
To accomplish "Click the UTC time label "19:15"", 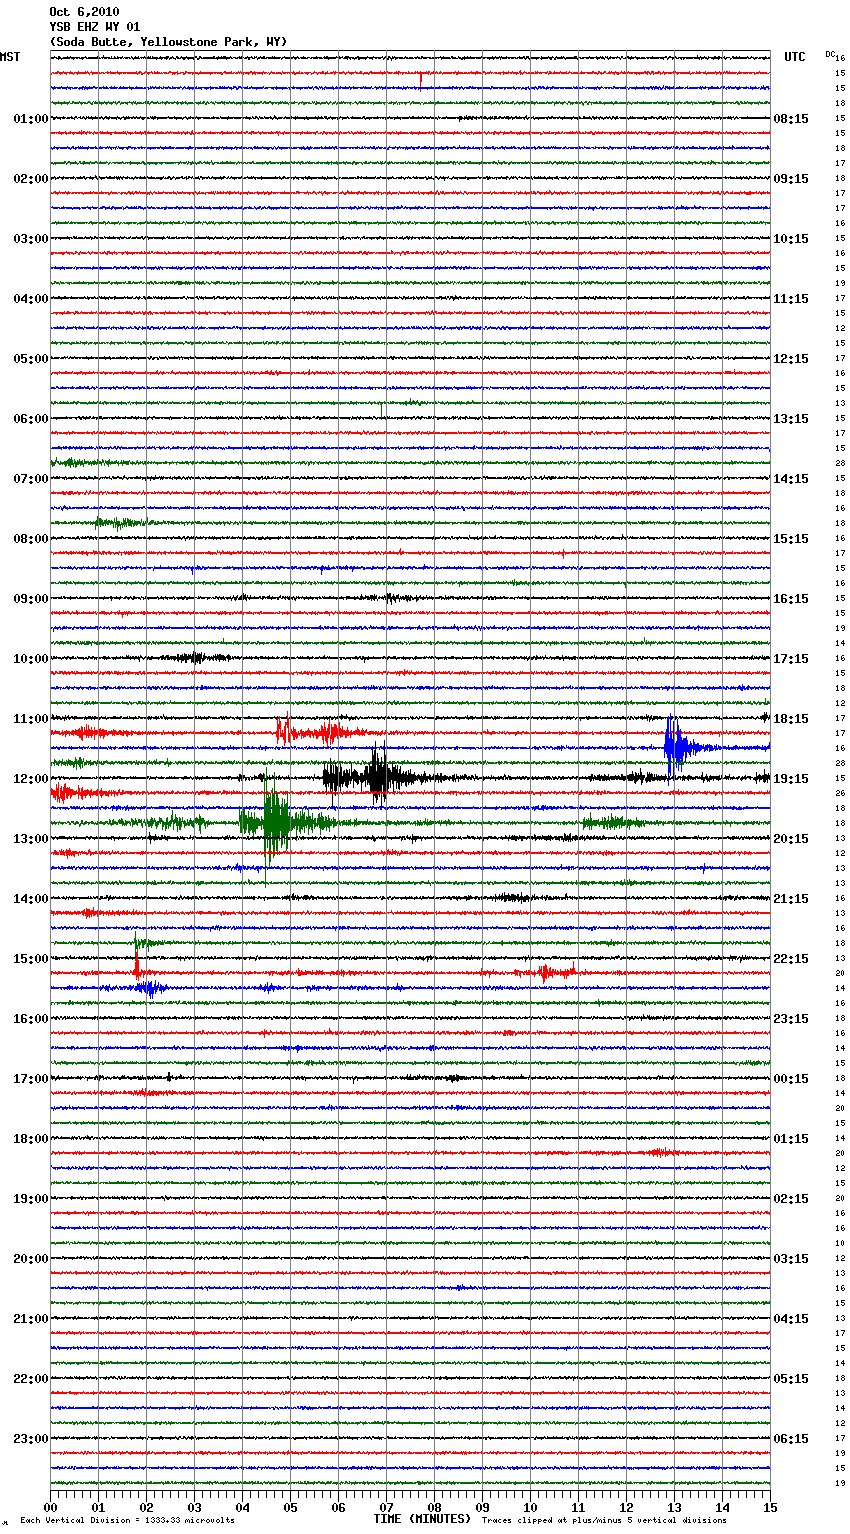I will pos(791,779).
